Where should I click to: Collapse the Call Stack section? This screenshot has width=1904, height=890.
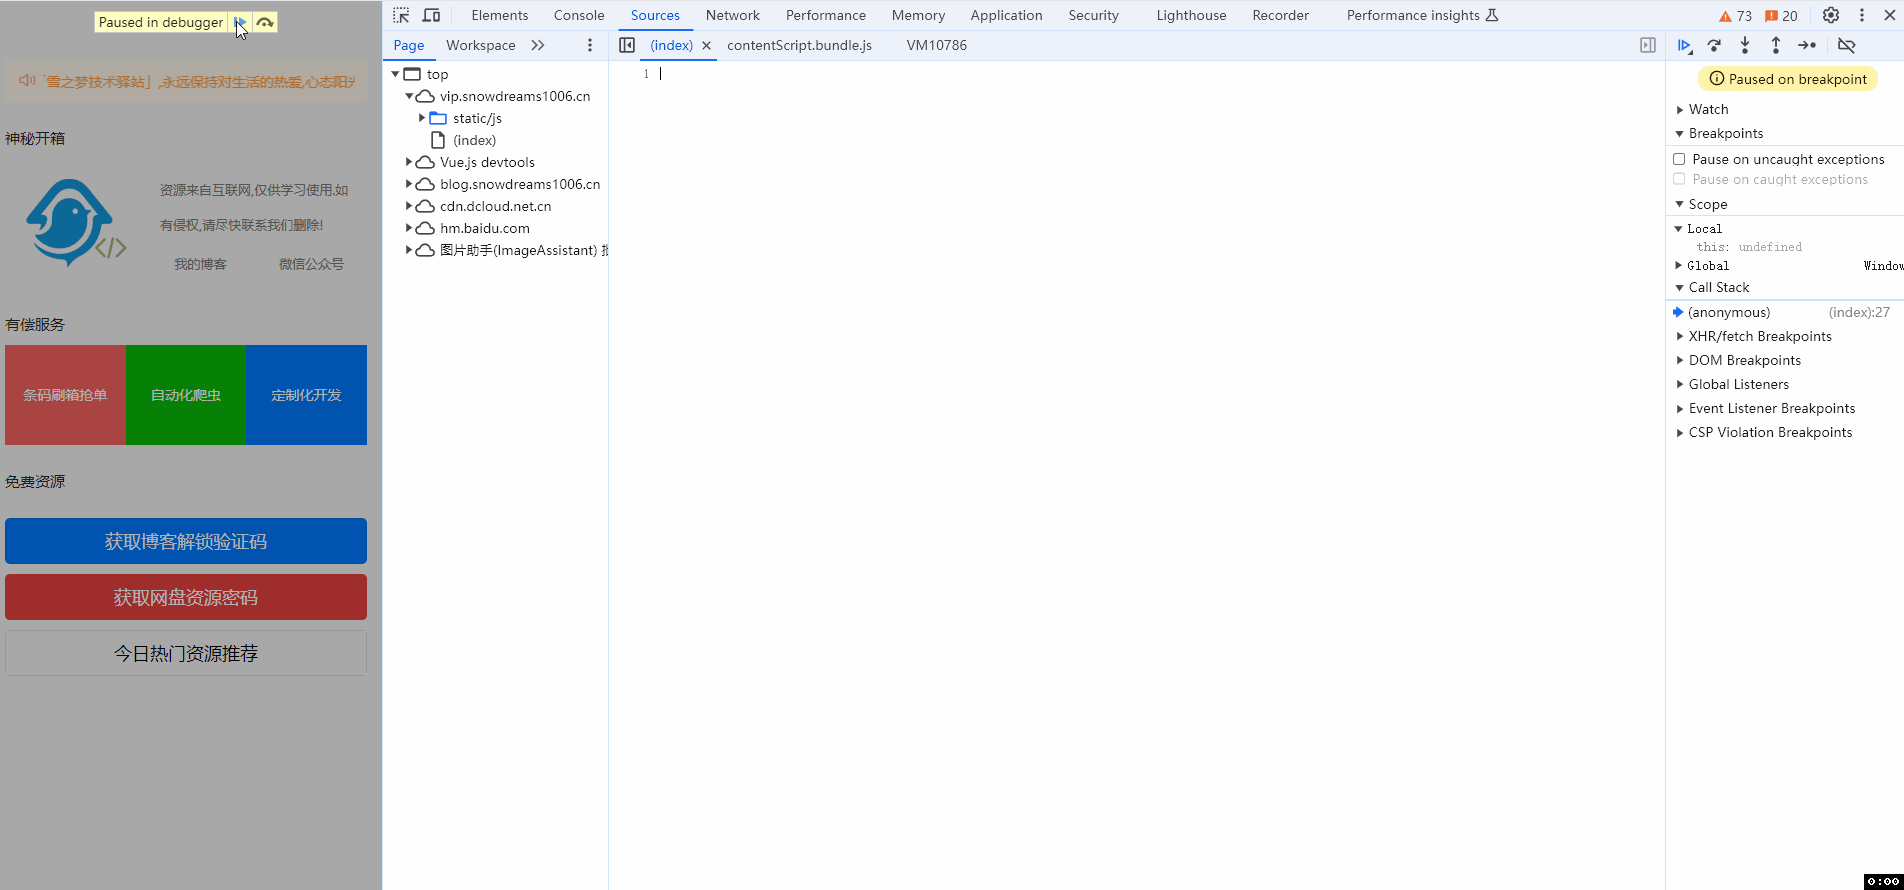(x=1680, y=288)
